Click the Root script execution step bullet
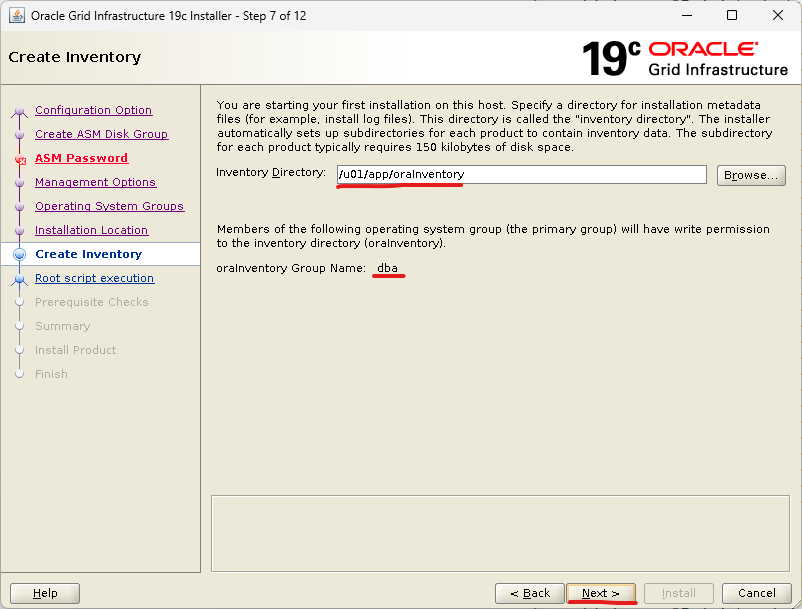The image size is (802, 609). [x=19, y=279]
